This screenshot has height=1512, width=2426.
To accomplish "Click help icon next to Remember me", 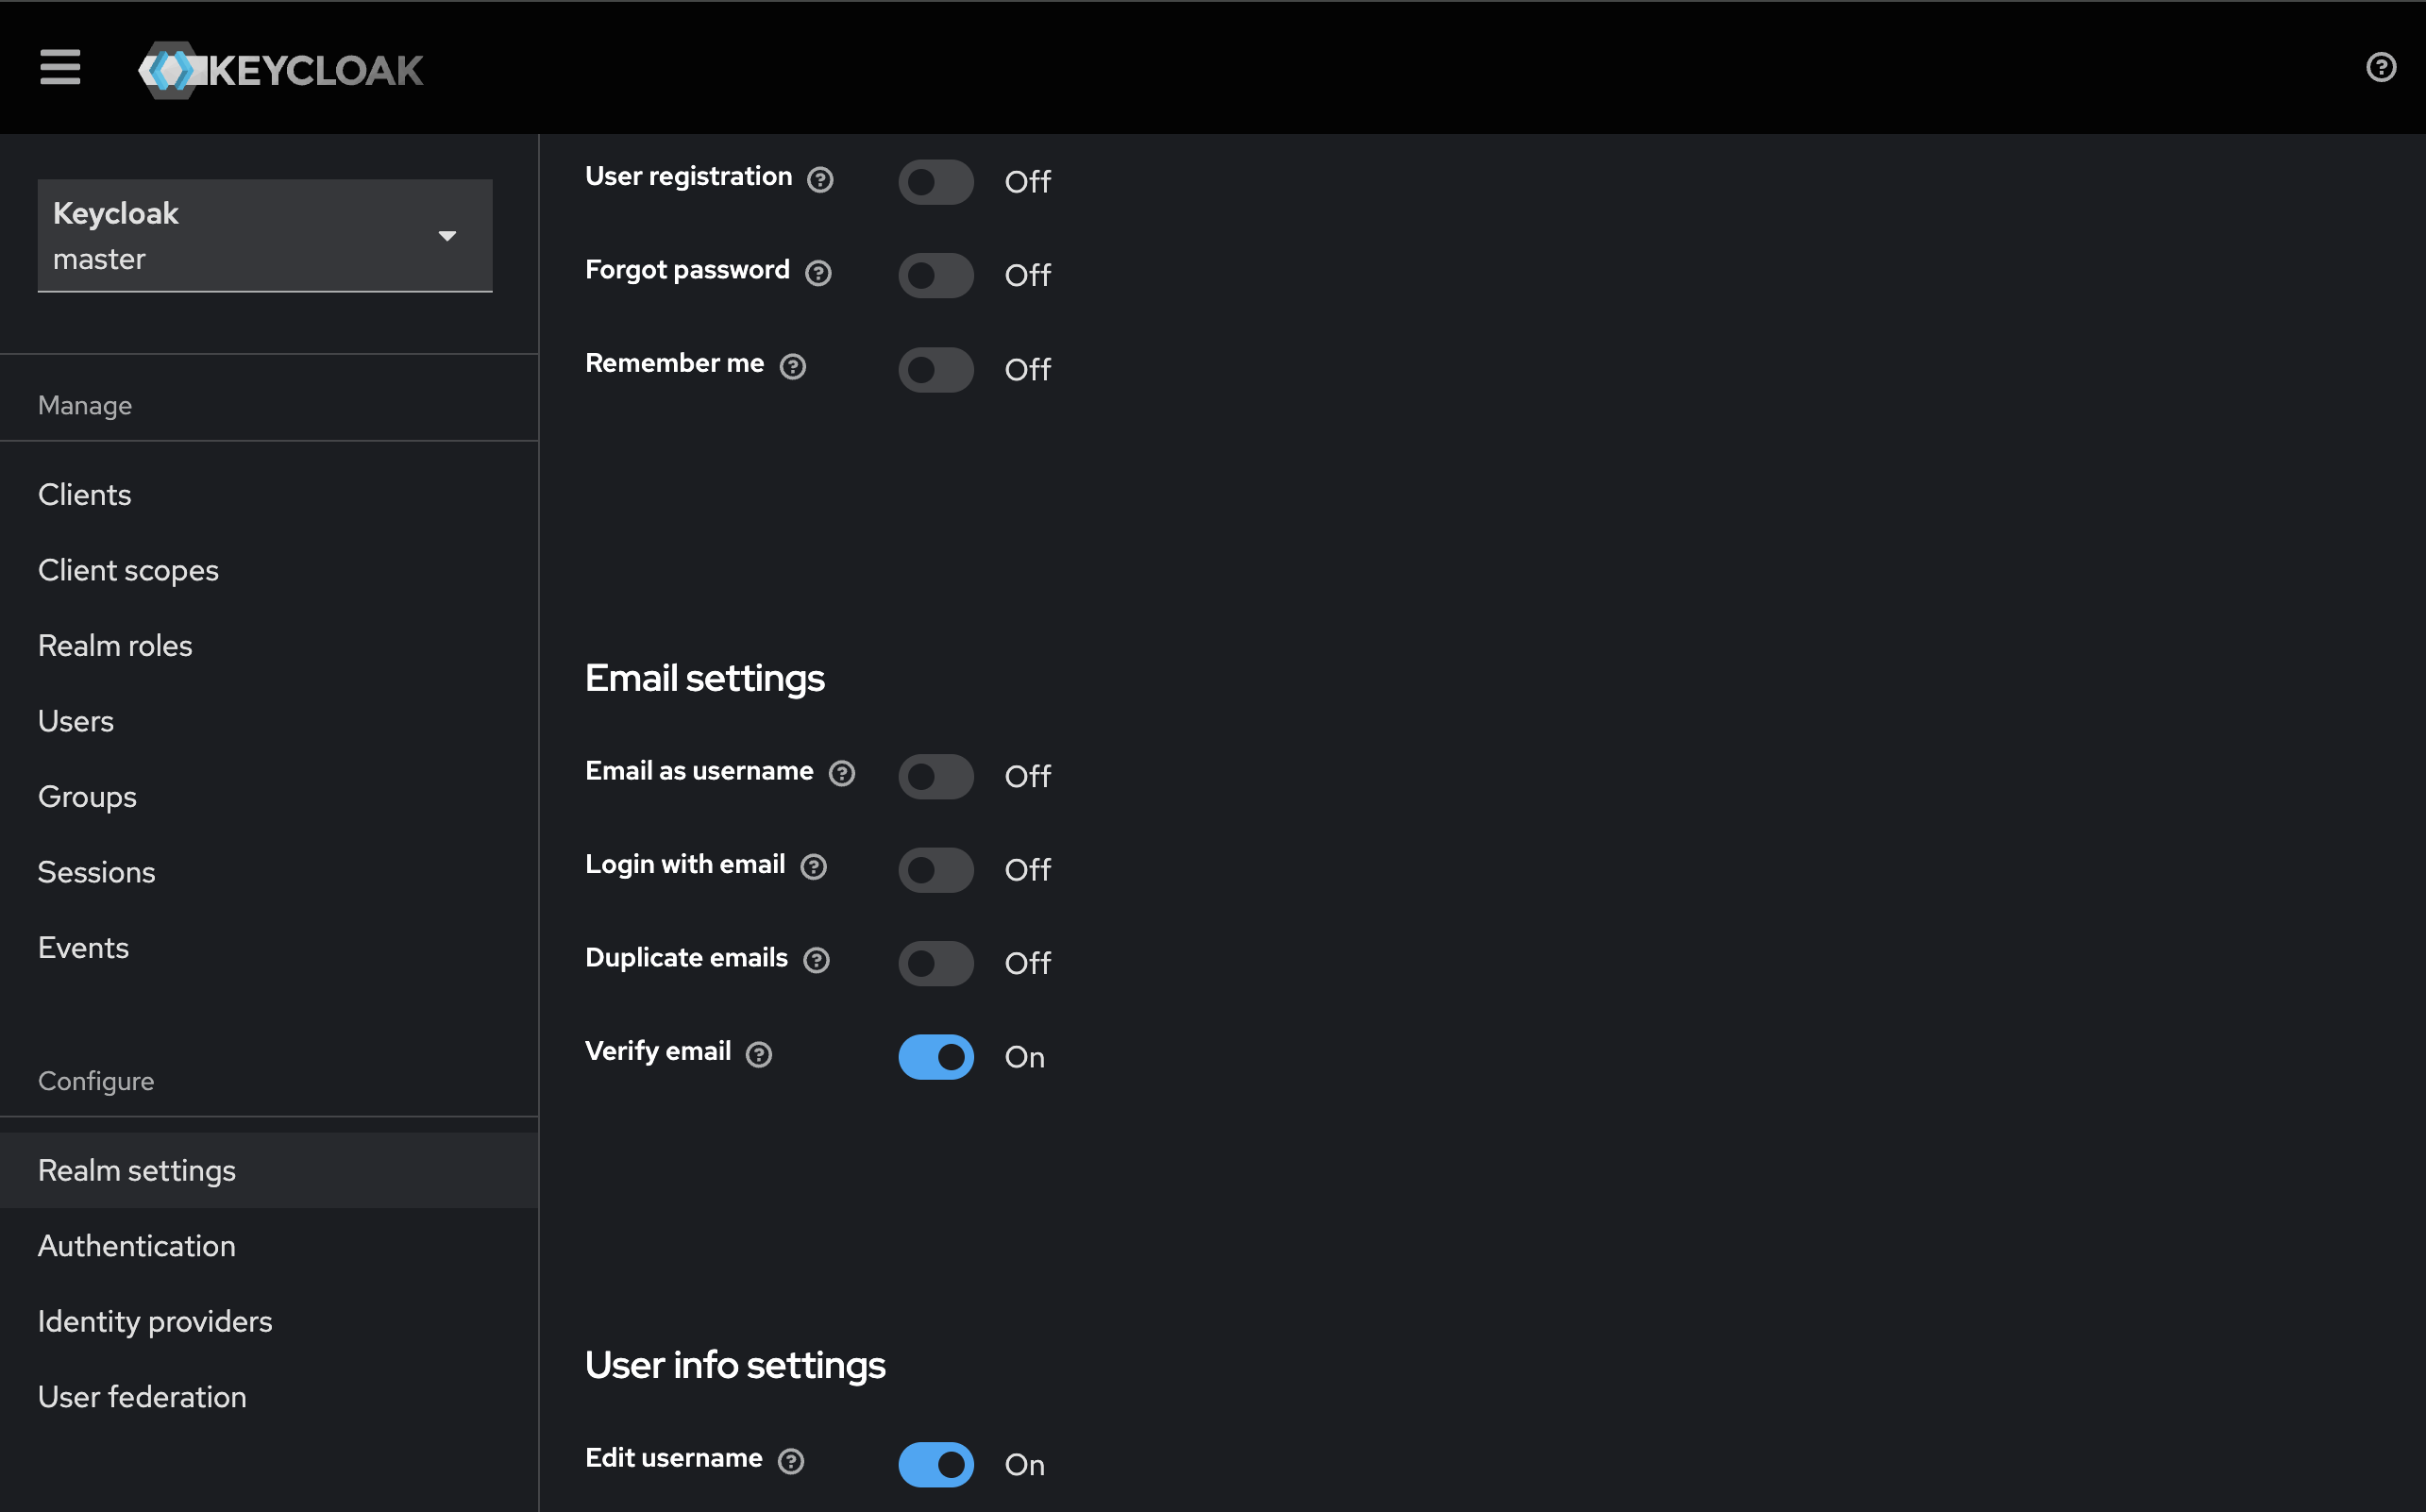I will pos(793,367).
